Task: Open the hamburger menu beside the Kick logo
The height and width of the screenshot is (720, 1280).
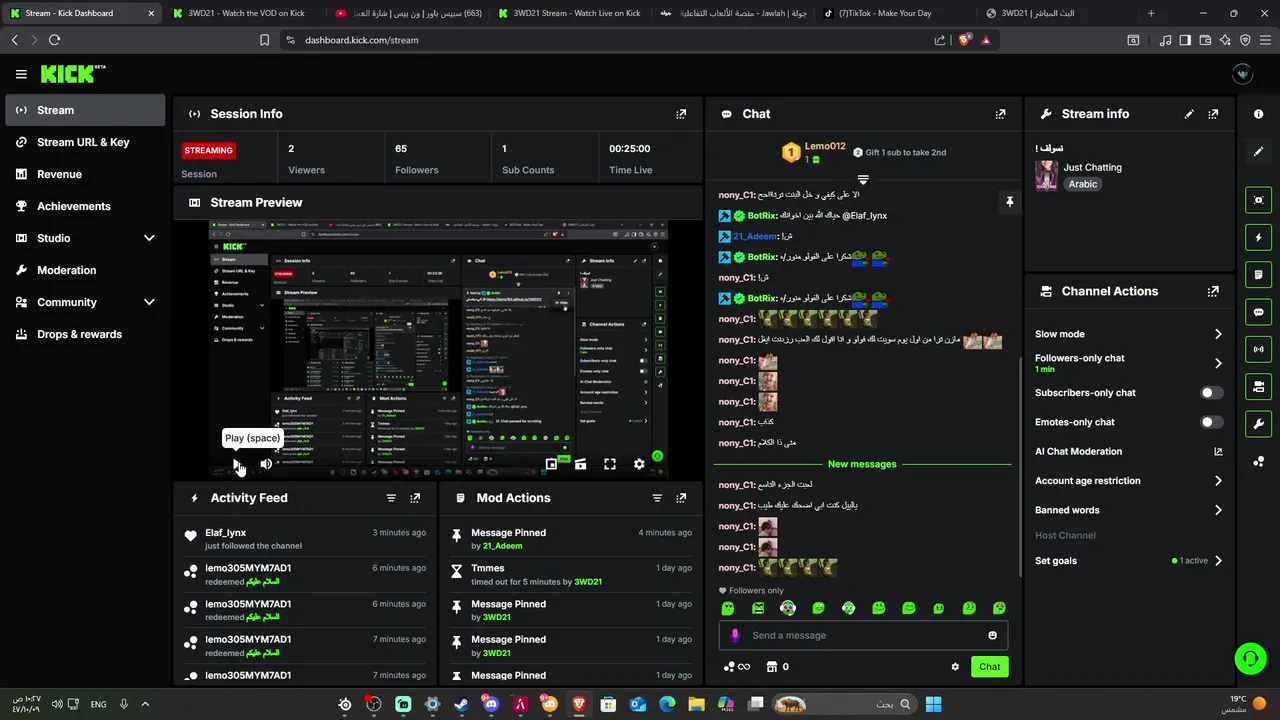Action: click(21, 74)
